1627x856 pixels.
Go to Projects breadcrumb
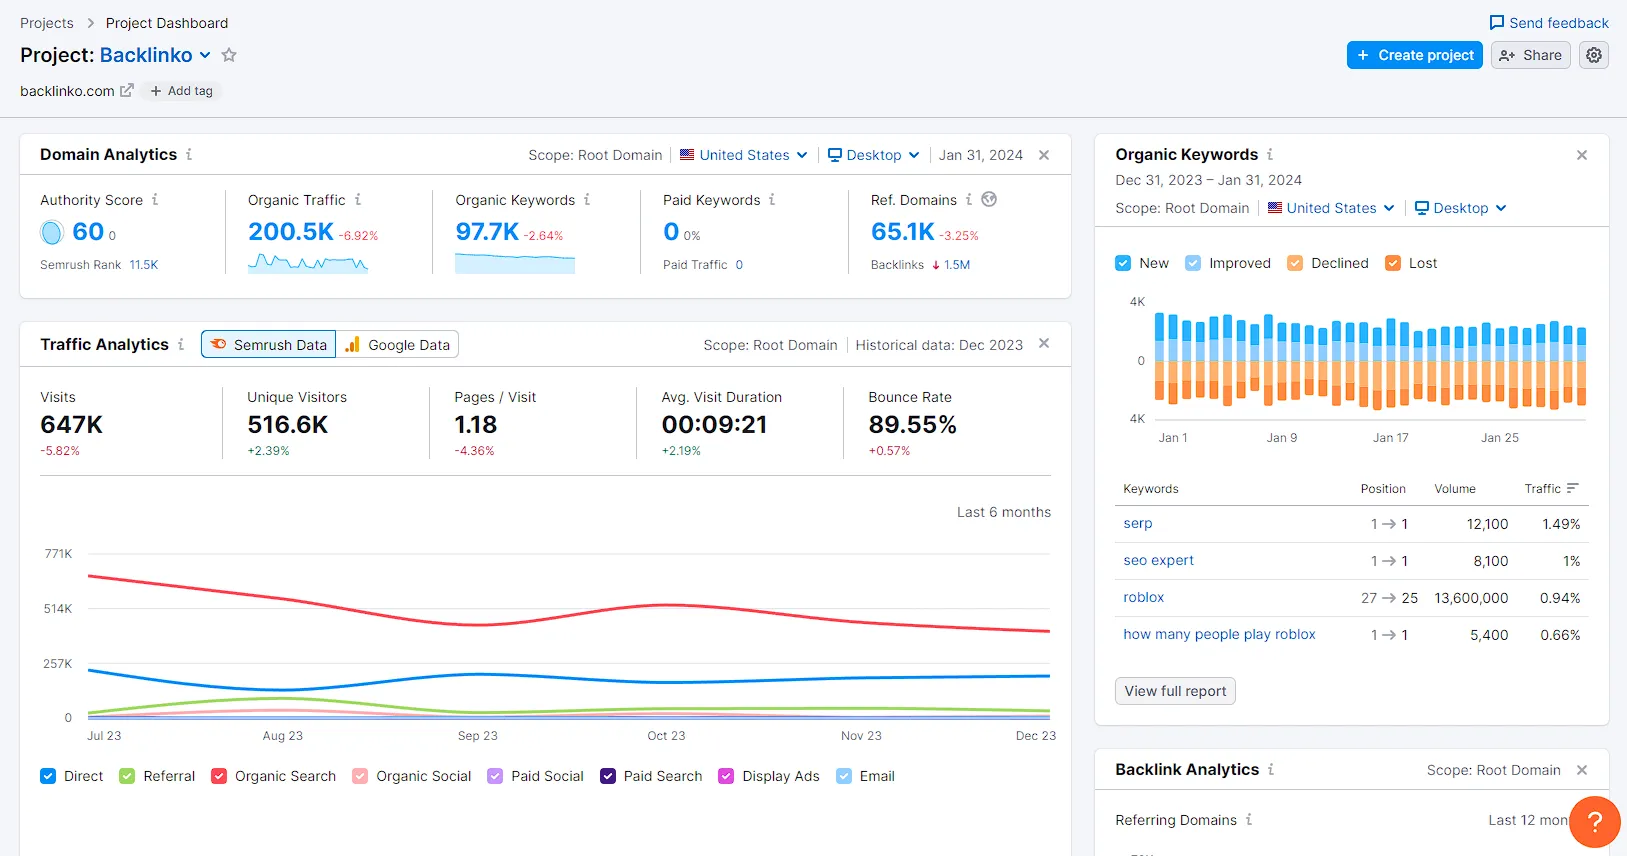[x=47, y=23]
